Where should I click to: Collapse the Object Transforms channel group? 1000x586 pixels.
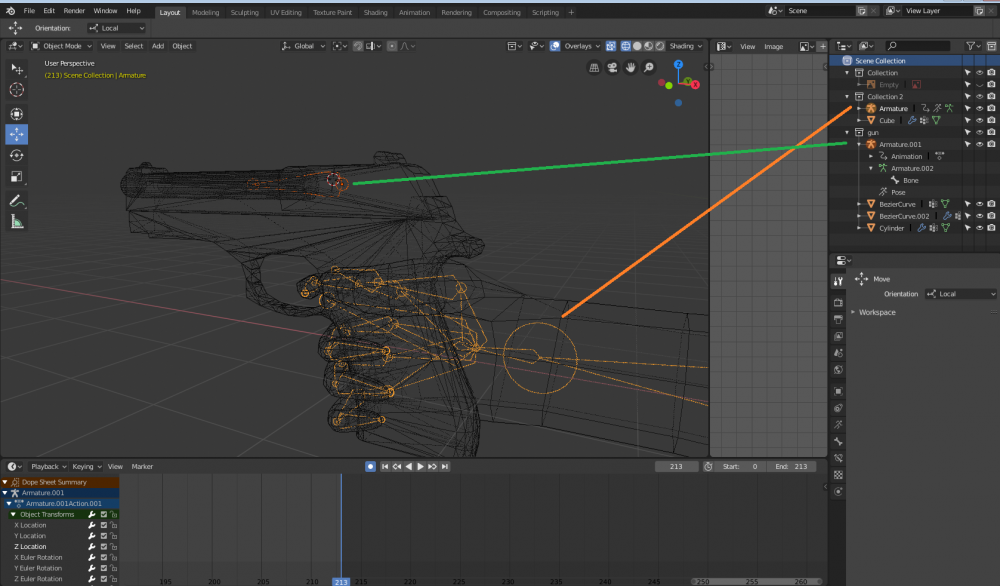click(x=14, y=514)
